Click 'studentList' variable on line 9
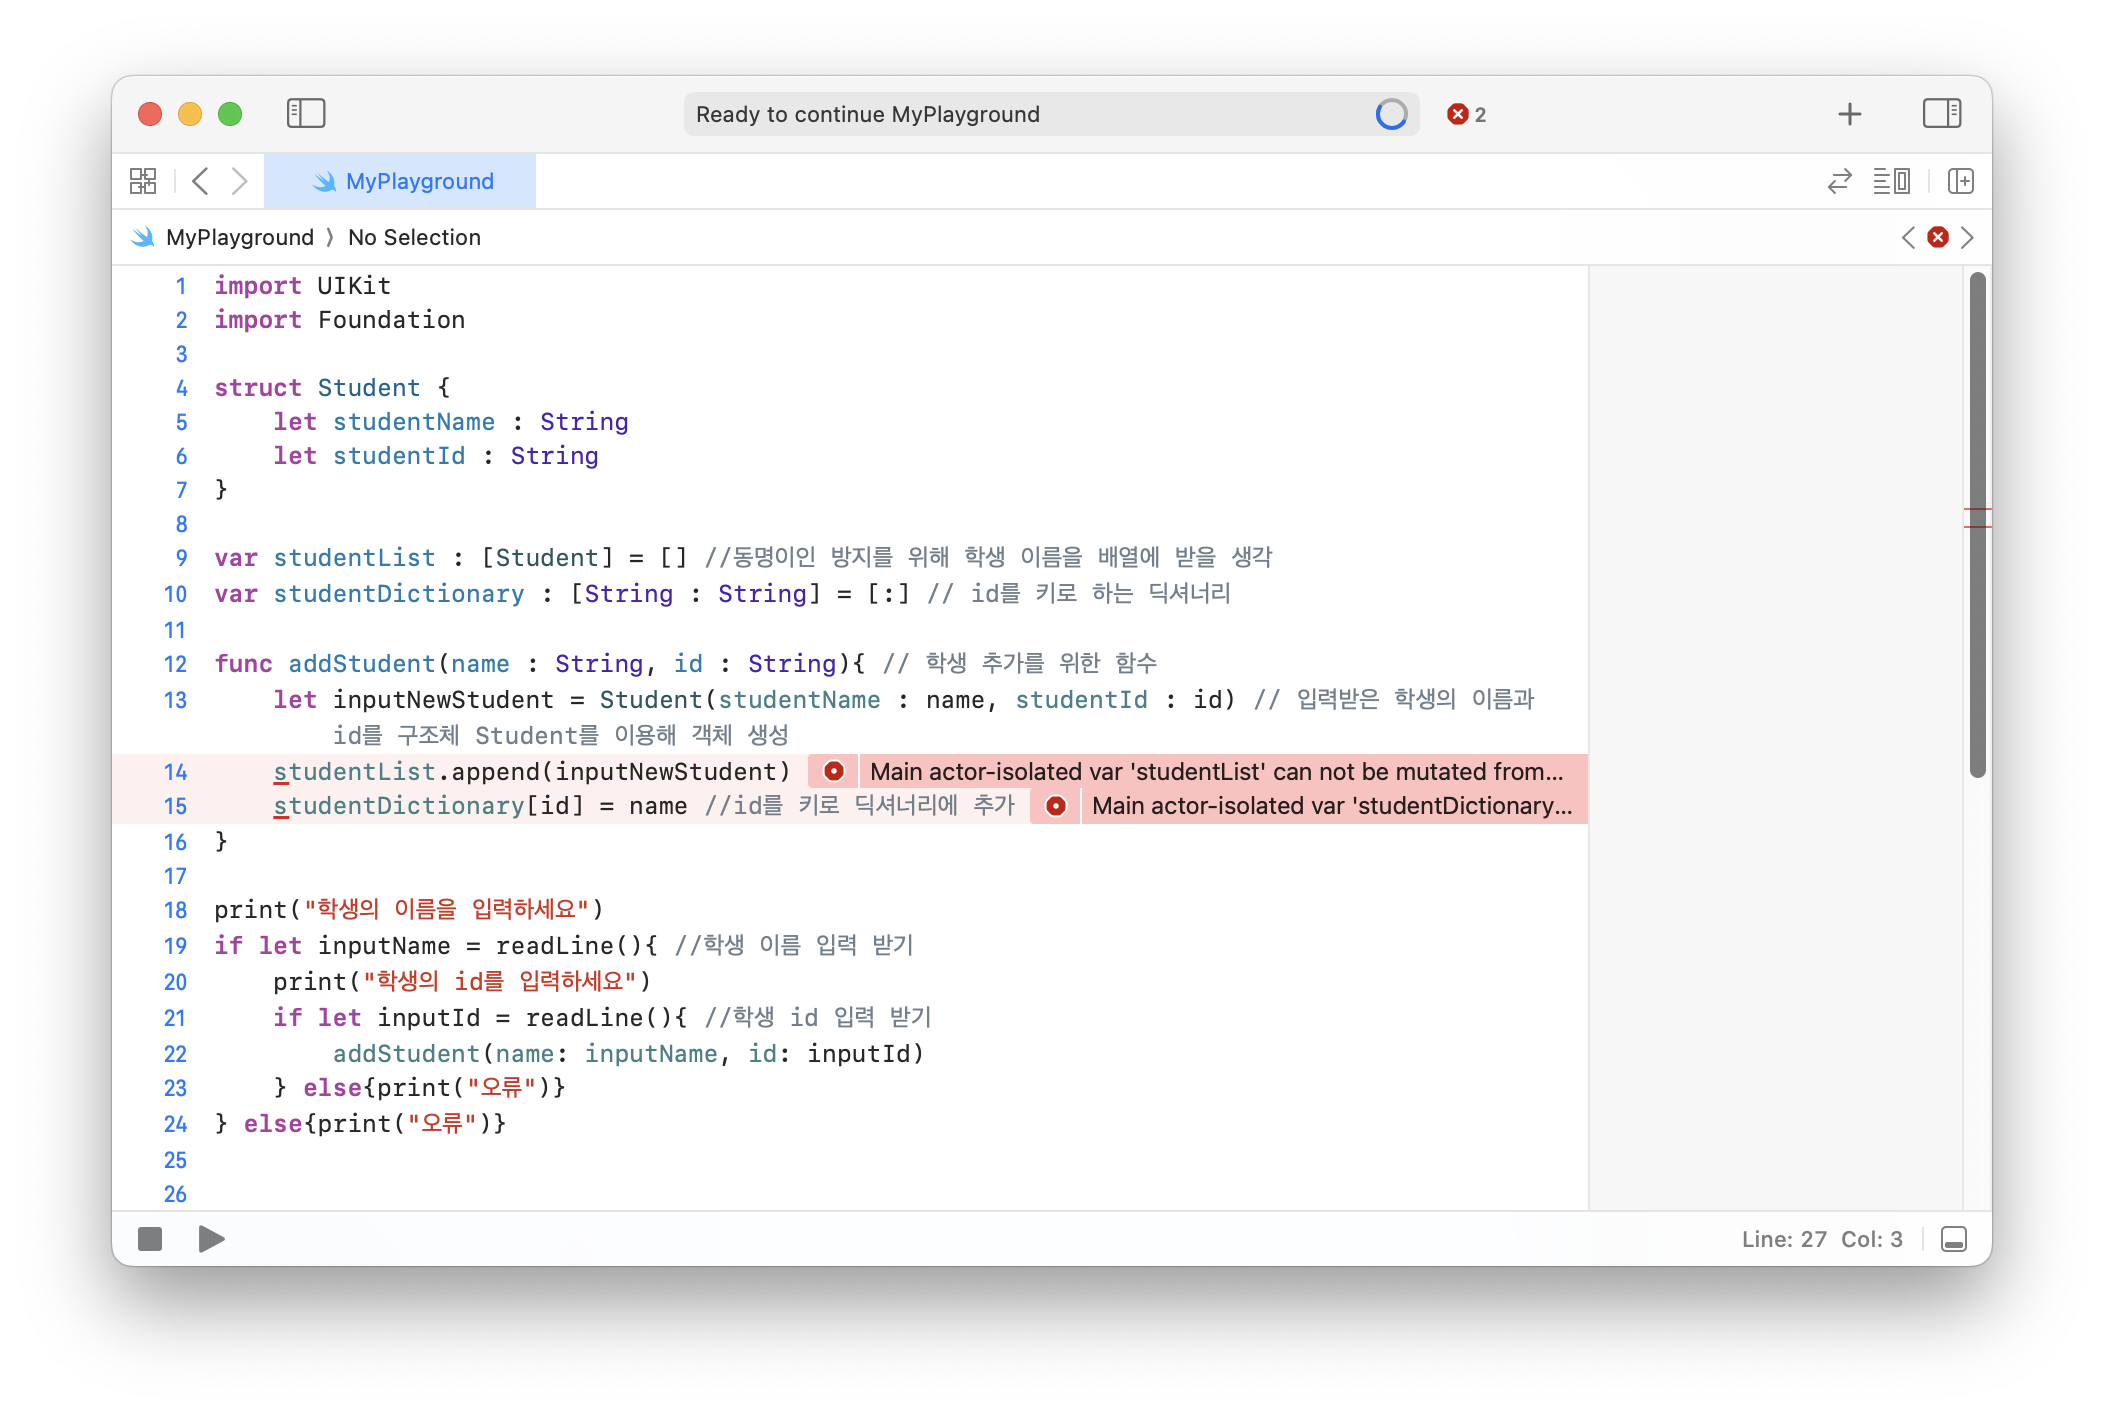 click(354, 558)
